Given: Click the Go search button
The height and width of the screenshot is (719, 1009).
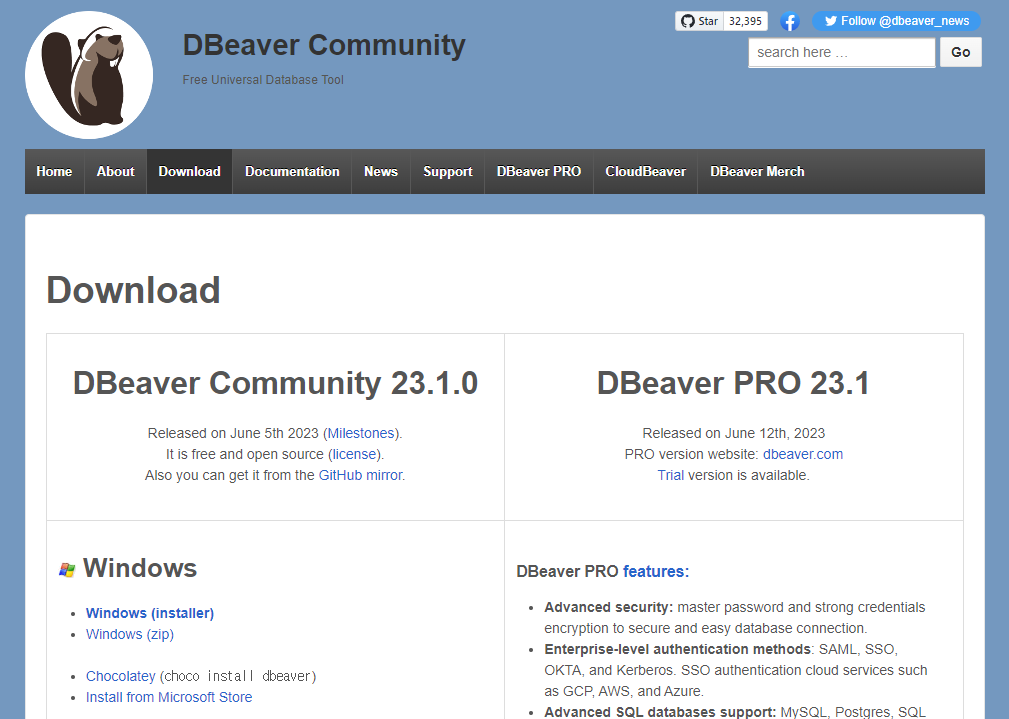Looking at the screenshot, I should click(961, 52).
